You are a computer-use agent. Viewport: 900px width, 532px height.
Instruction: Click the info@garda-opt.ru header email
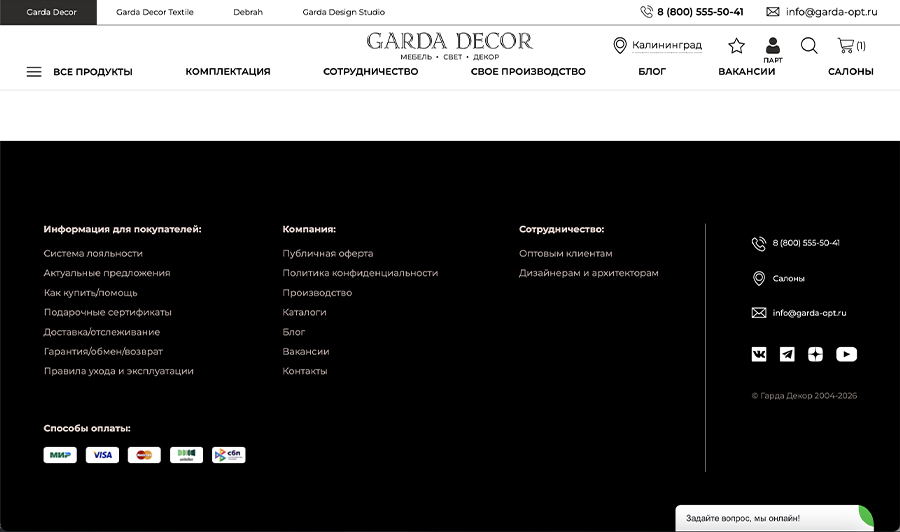click(832, 11)
